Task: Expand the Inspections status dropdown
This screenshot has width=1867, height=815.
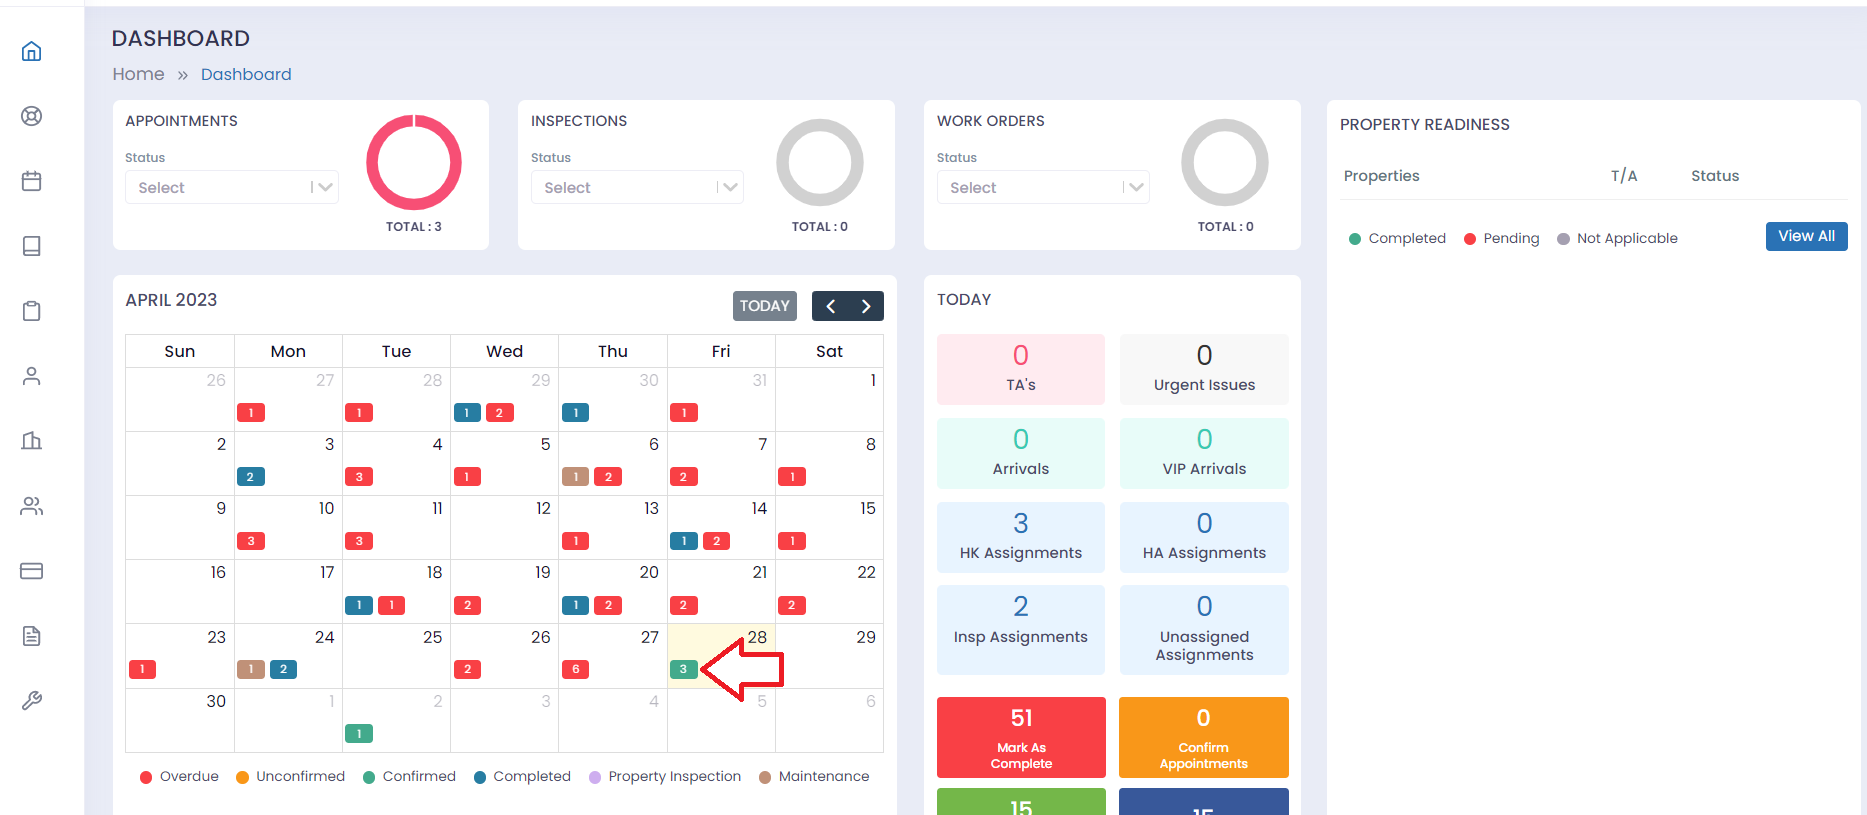Action: 637,188
